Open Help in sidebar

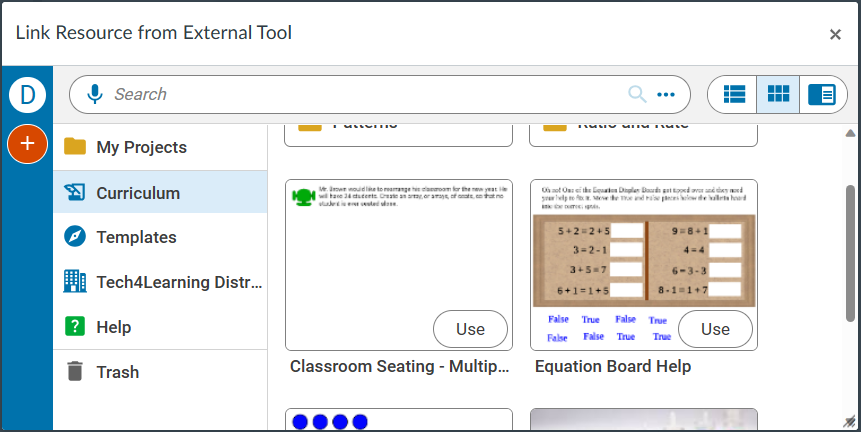(x=160, y=327)
